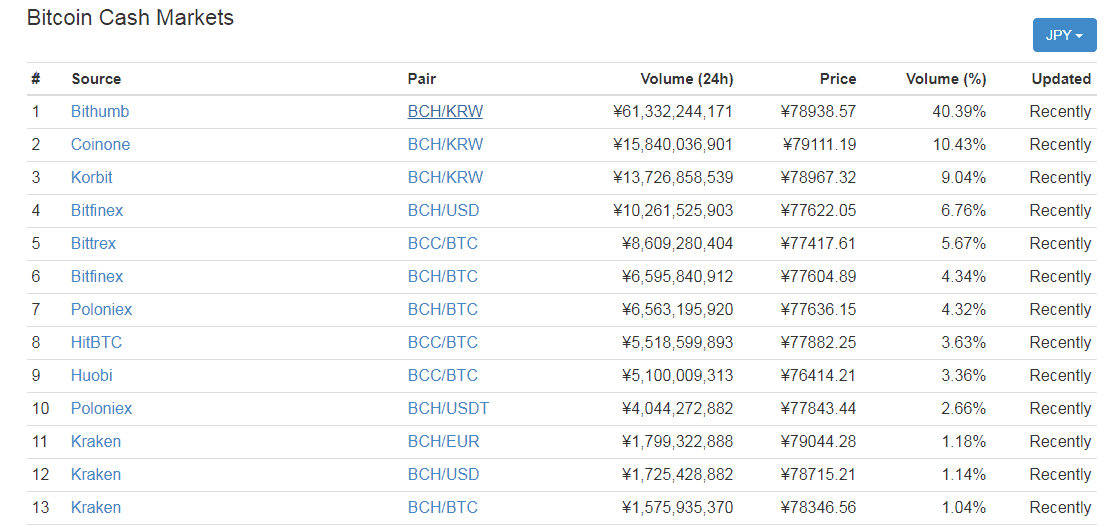The height and width of the screenshot is (526, 1110).
Task: Click Korbit's BCH/KRW pair link
Action: click(x=445, y=177)
